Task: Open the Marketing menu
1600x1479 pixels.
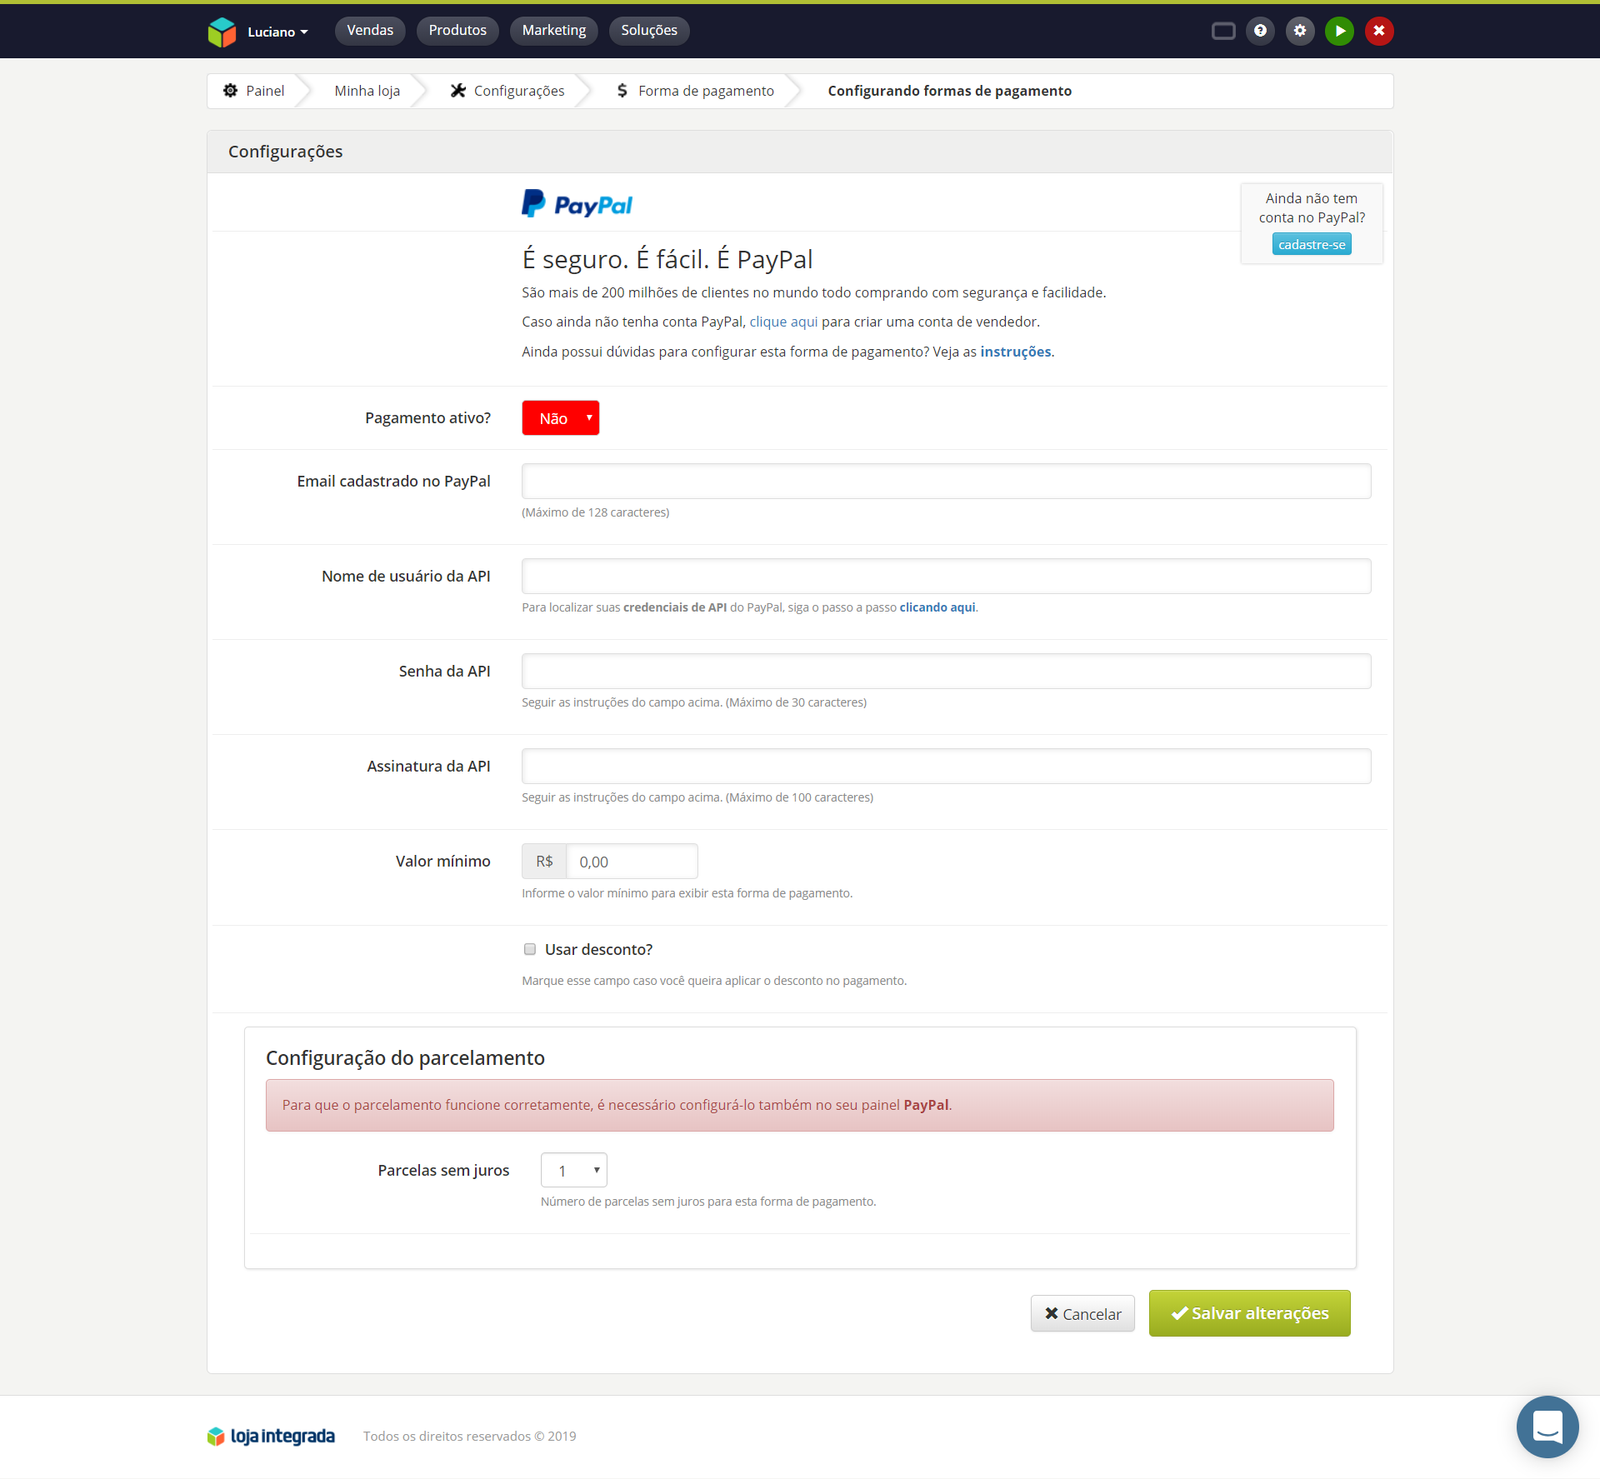Action: click(554, 31)
